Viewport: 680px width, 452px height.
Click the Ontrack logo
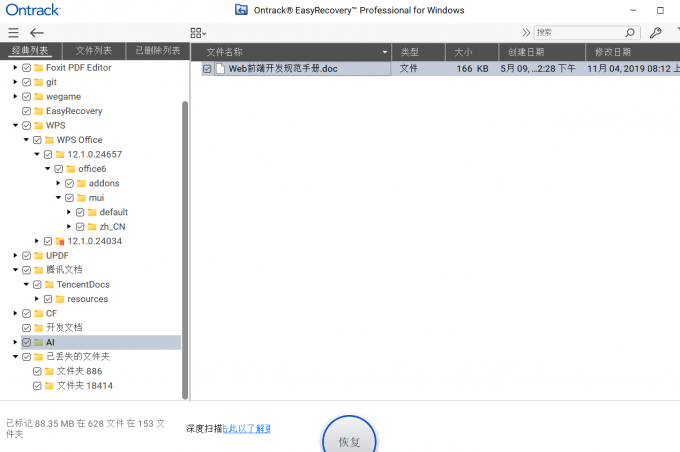[x=33, y=10]
